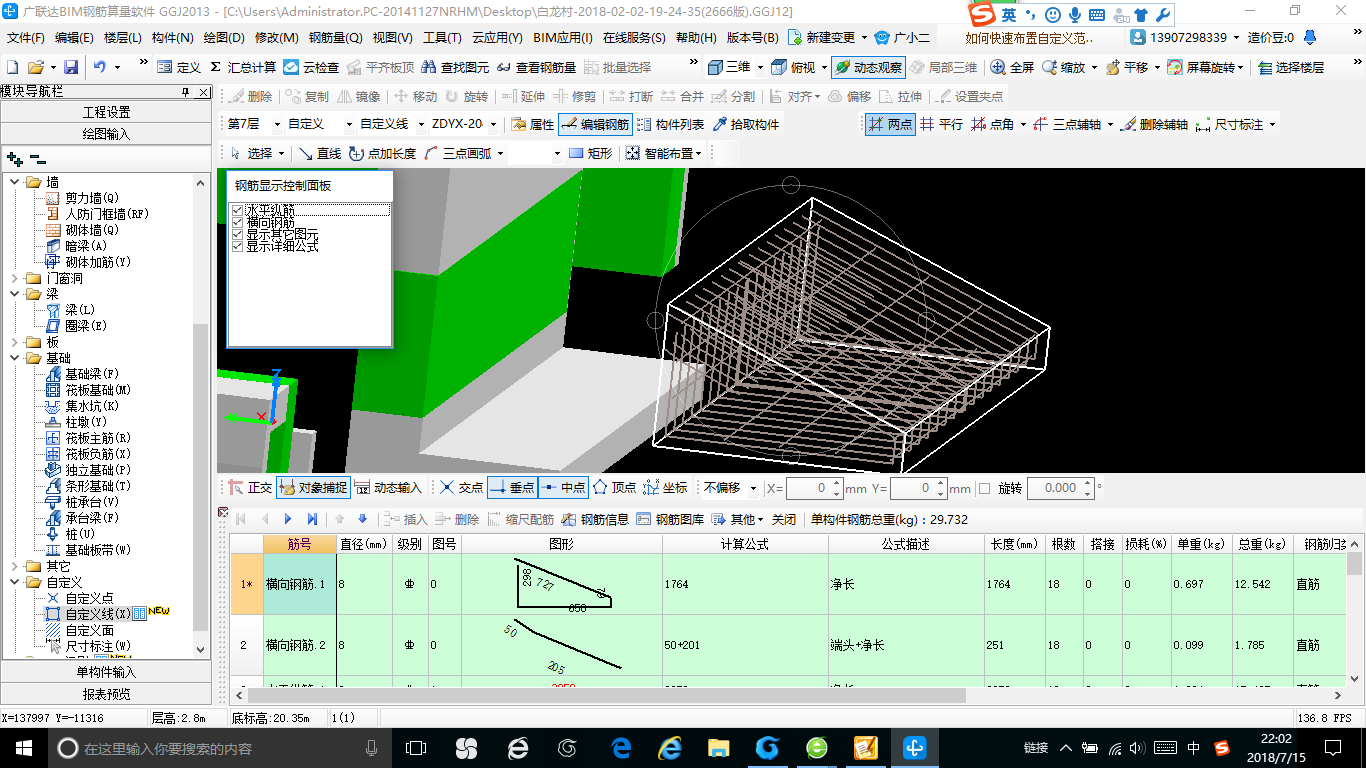Open 在线服务(S) menu

(x=634, y=38)
